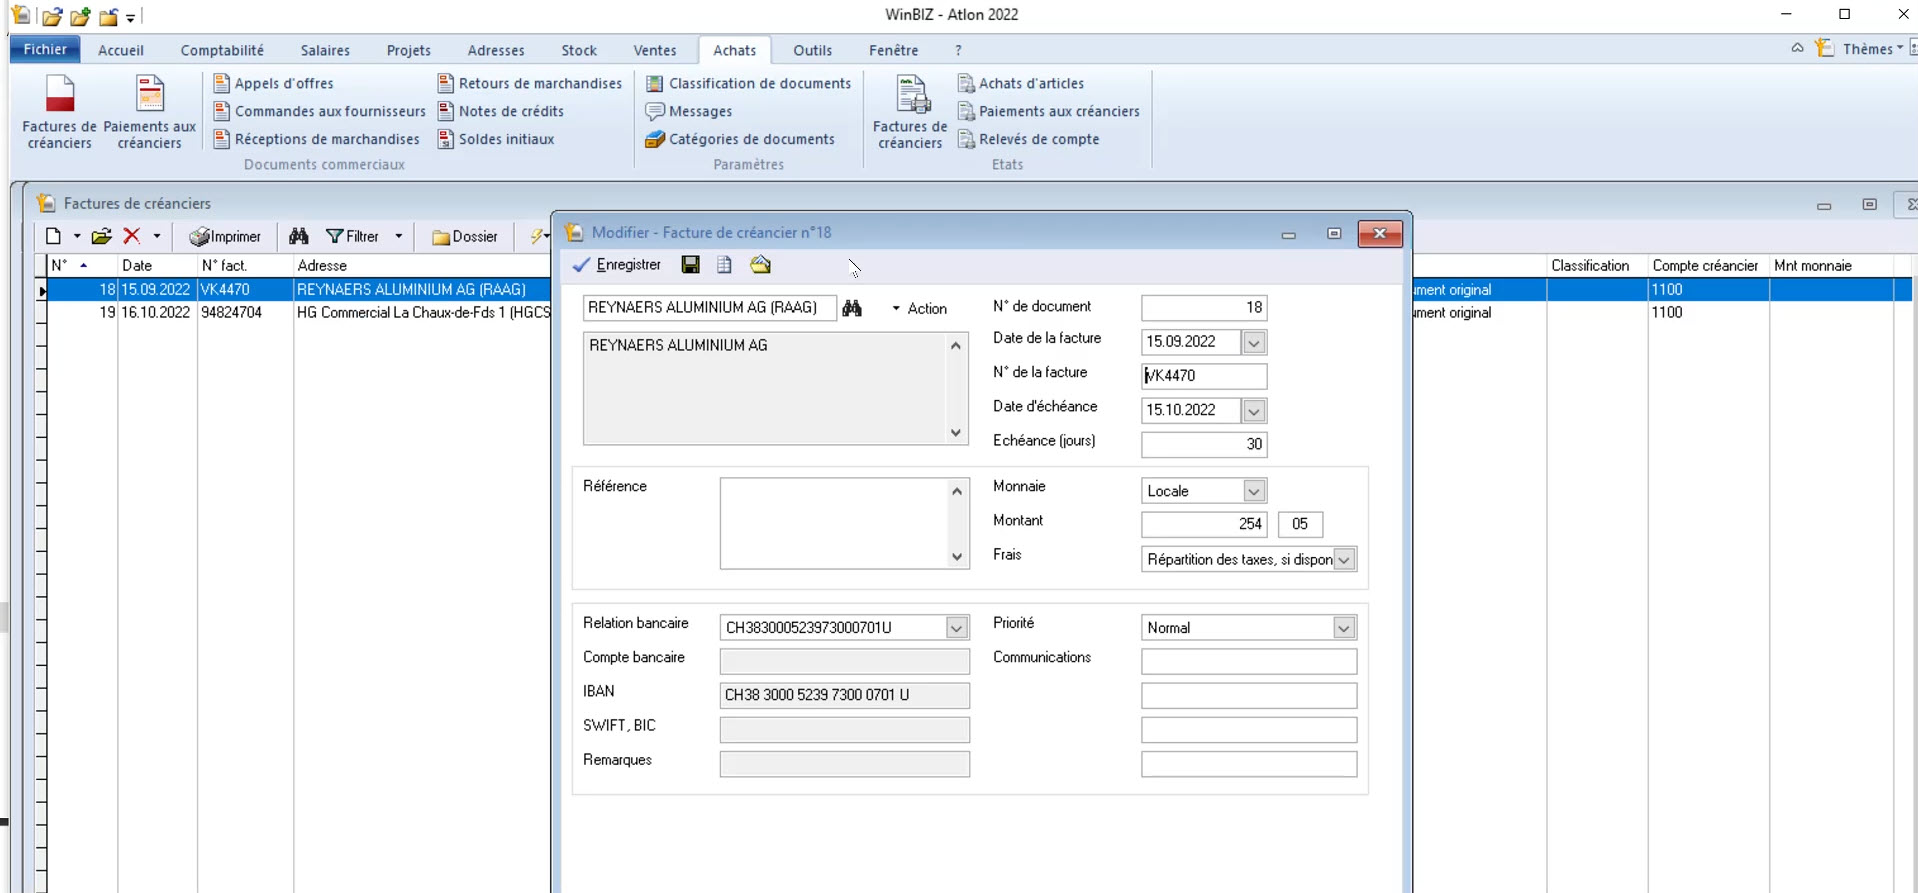This screenshot has height=893, width=1918.
Task: Open Classification de documents parameter
Action: (x=749, y=83)
